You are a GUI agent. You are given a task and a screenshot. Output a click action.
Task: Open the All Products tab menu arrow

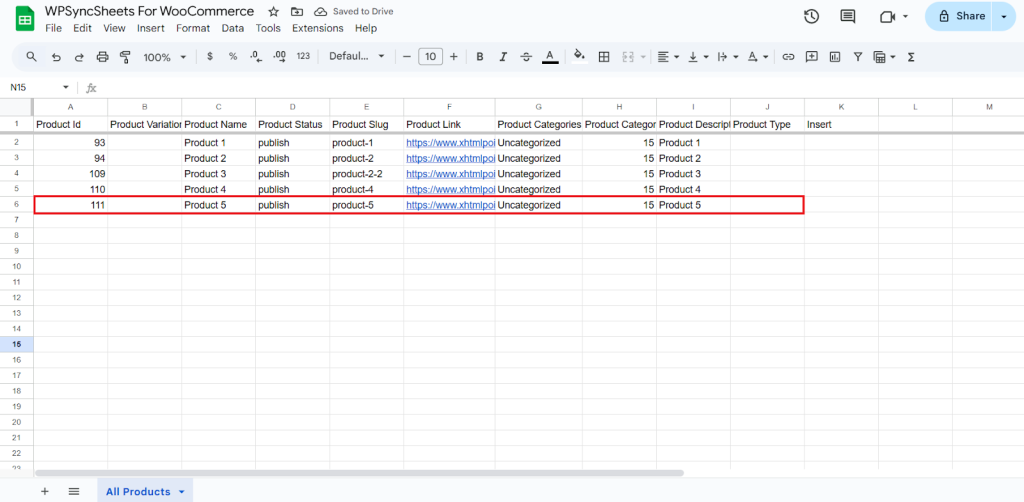click(x=182, y=492)
